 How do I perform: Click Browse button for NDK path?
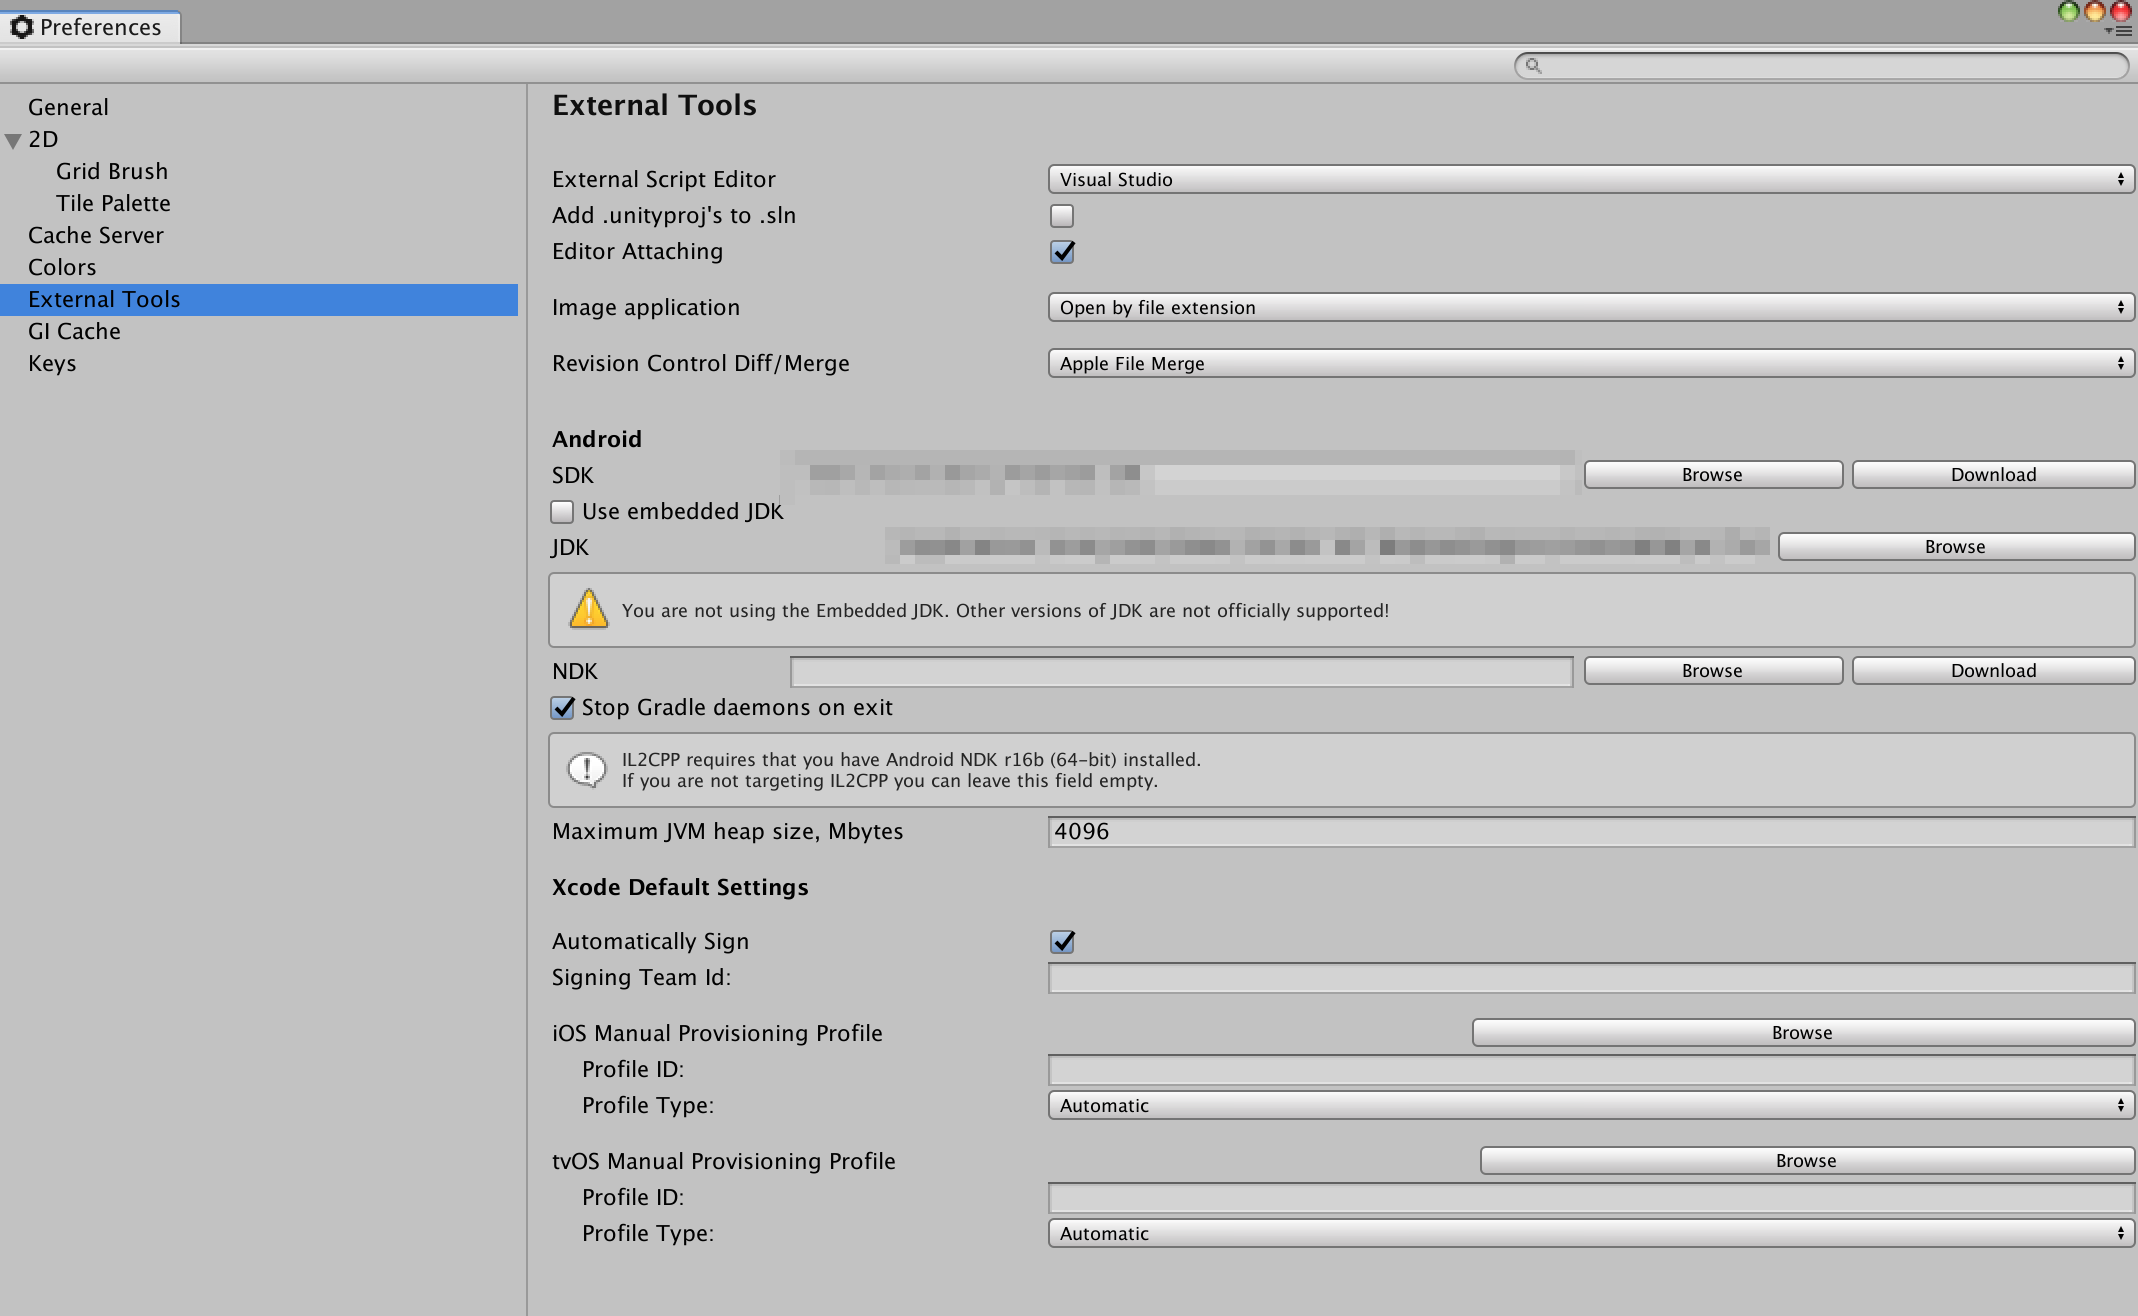(1711, 671)
